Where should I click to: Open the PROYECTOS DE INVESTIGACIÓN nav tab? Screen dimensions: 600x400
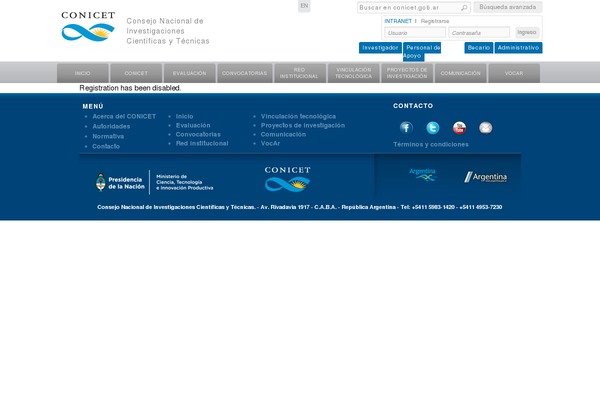coord(407,73)
